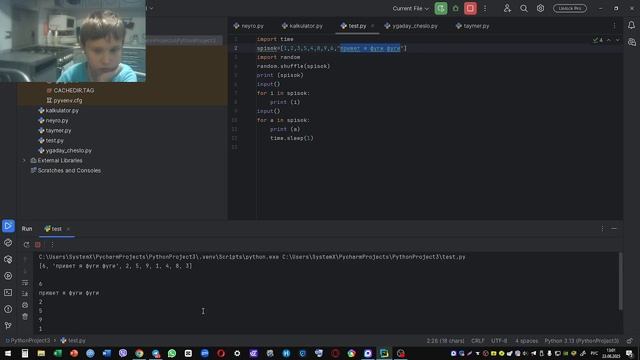The height and width of the screenshot is (360, 640).
Task: Click the caret position 2:26 indicator
Action: coord(445,341)
